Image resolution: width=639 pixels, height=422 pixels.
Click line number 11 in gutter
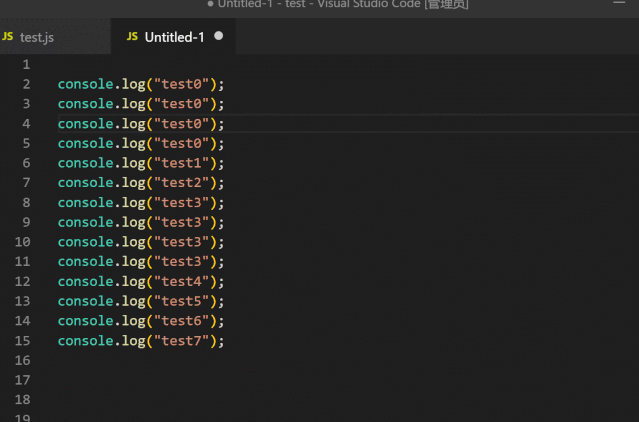pos(22,262)
